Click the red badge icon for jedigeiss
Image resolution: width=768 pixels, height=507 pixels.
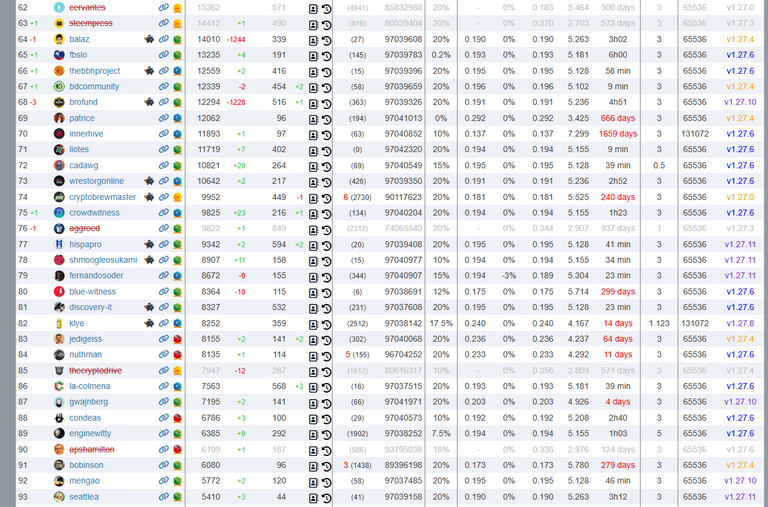[x=177, y=339]
